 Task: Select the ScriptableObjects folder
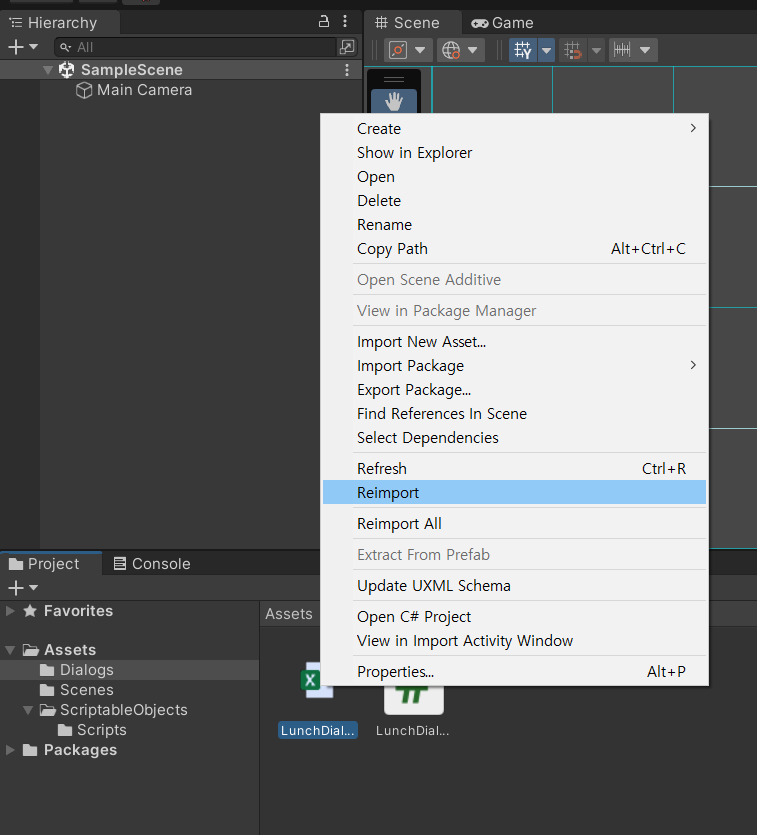point(114,710)
